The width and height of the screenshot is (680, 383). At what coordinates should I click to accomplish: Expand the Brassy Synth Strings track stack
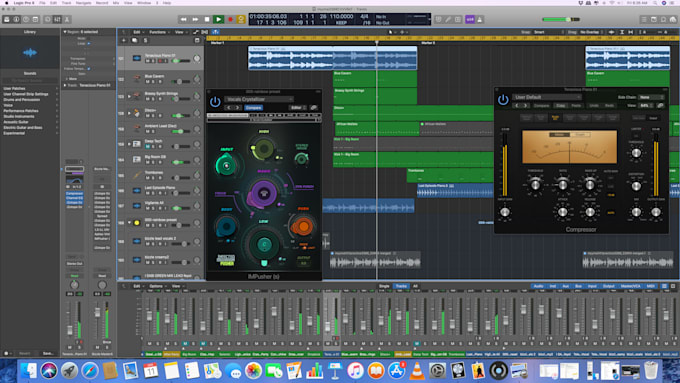pos(129,96)
